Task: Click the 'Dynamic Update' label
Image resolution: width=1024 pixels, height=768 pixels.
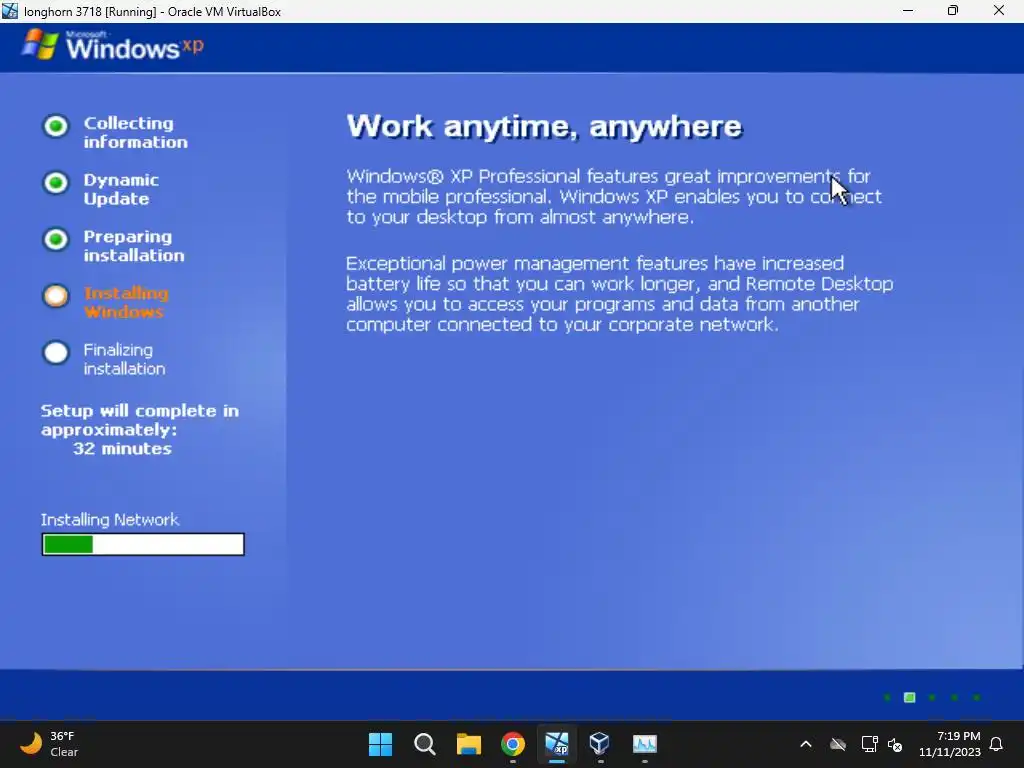Action: coord(121,189)
